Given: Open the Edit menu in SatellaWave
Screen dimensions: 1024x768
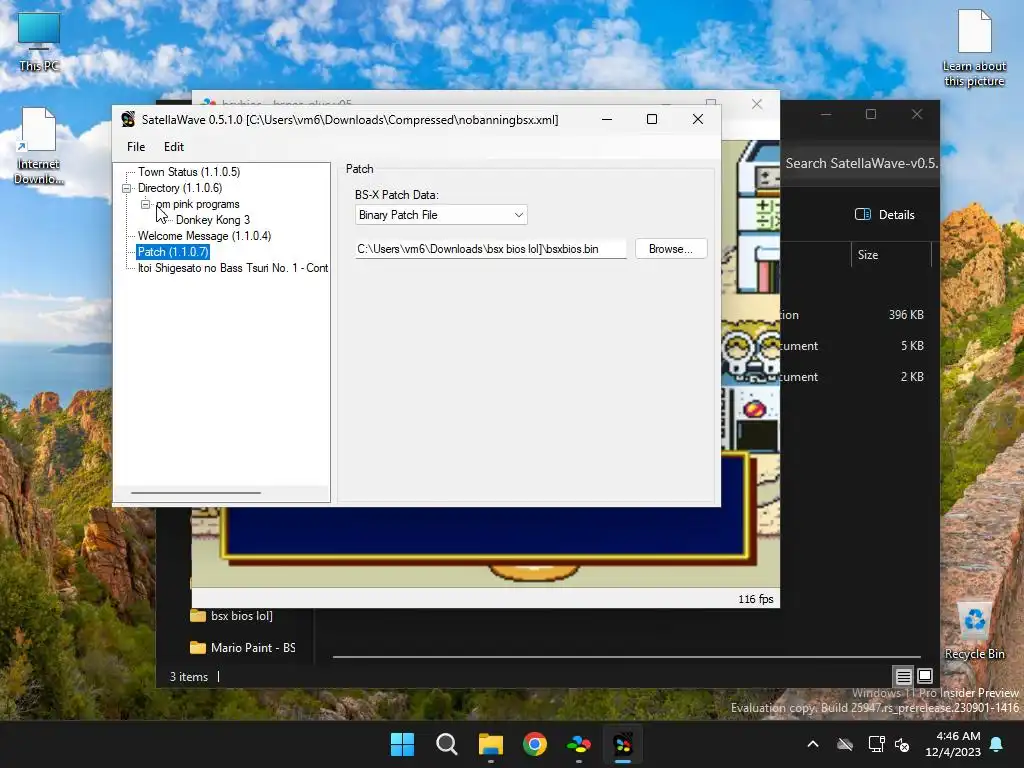Looking at the screenshot, I should pyautogui.click(x=174, y=147).
